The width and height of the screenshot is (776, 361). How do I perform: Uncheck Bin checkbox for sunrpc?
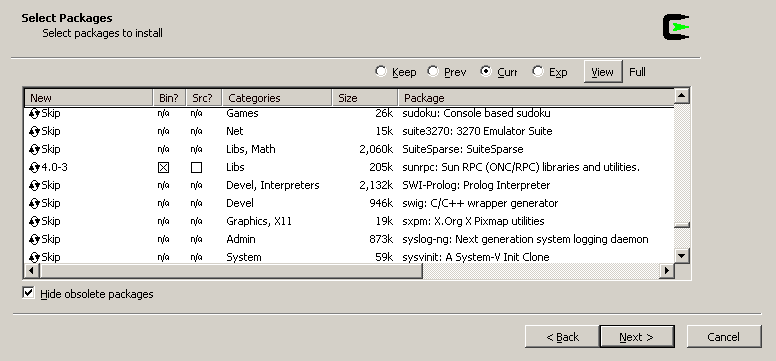point(163,168)
